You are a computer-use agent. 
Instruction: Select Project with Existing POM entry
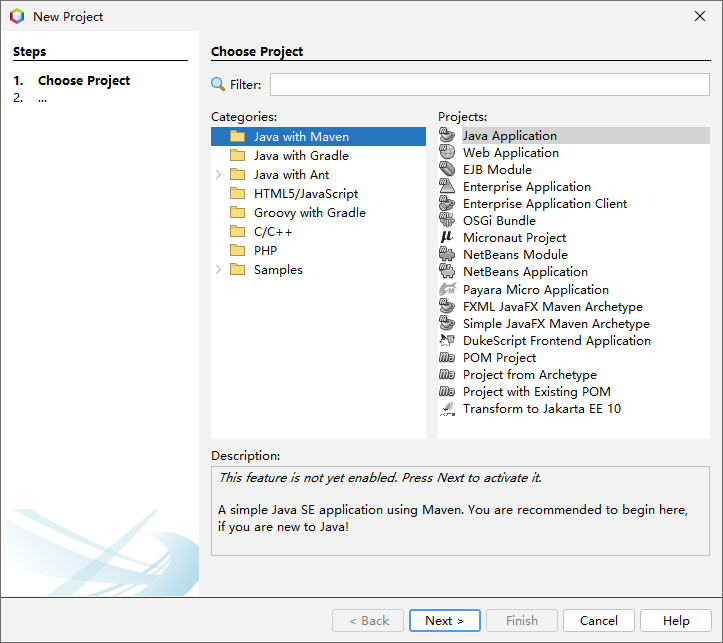(x=537, y=392)
